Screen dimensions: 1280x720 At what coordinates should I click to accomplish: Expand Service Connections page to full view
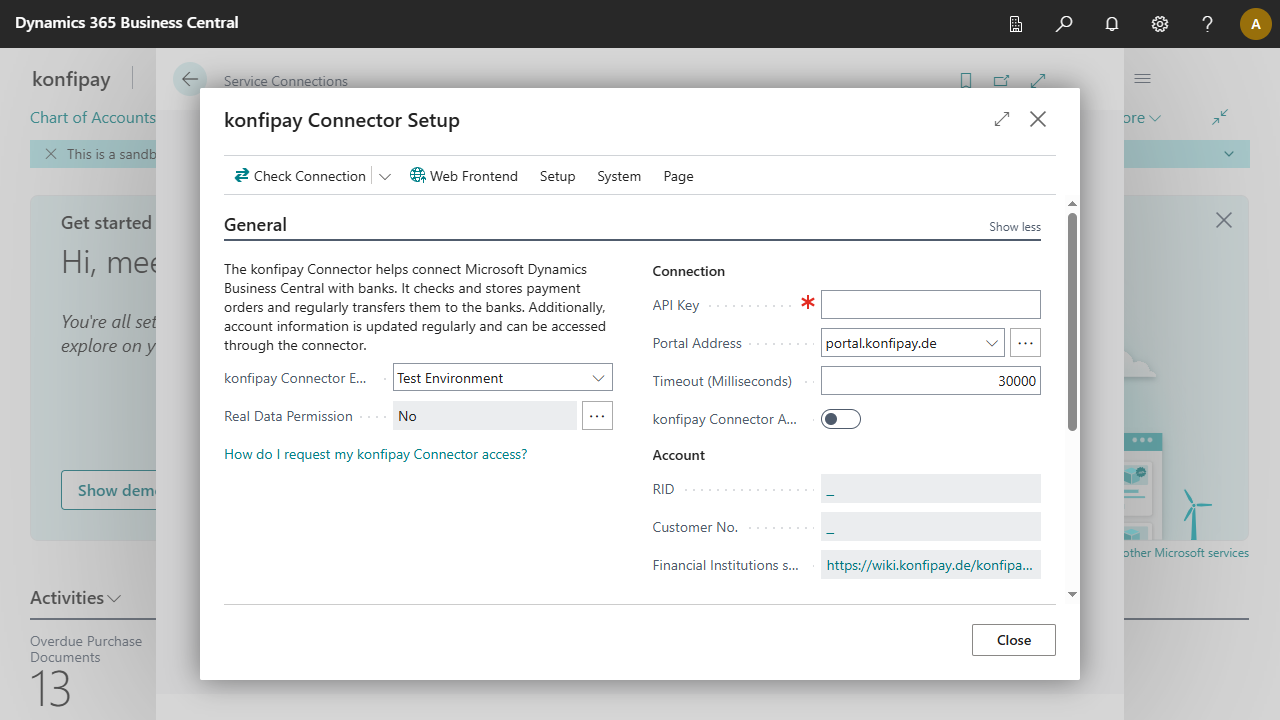pyautogui.click(x=1038, y=81)
